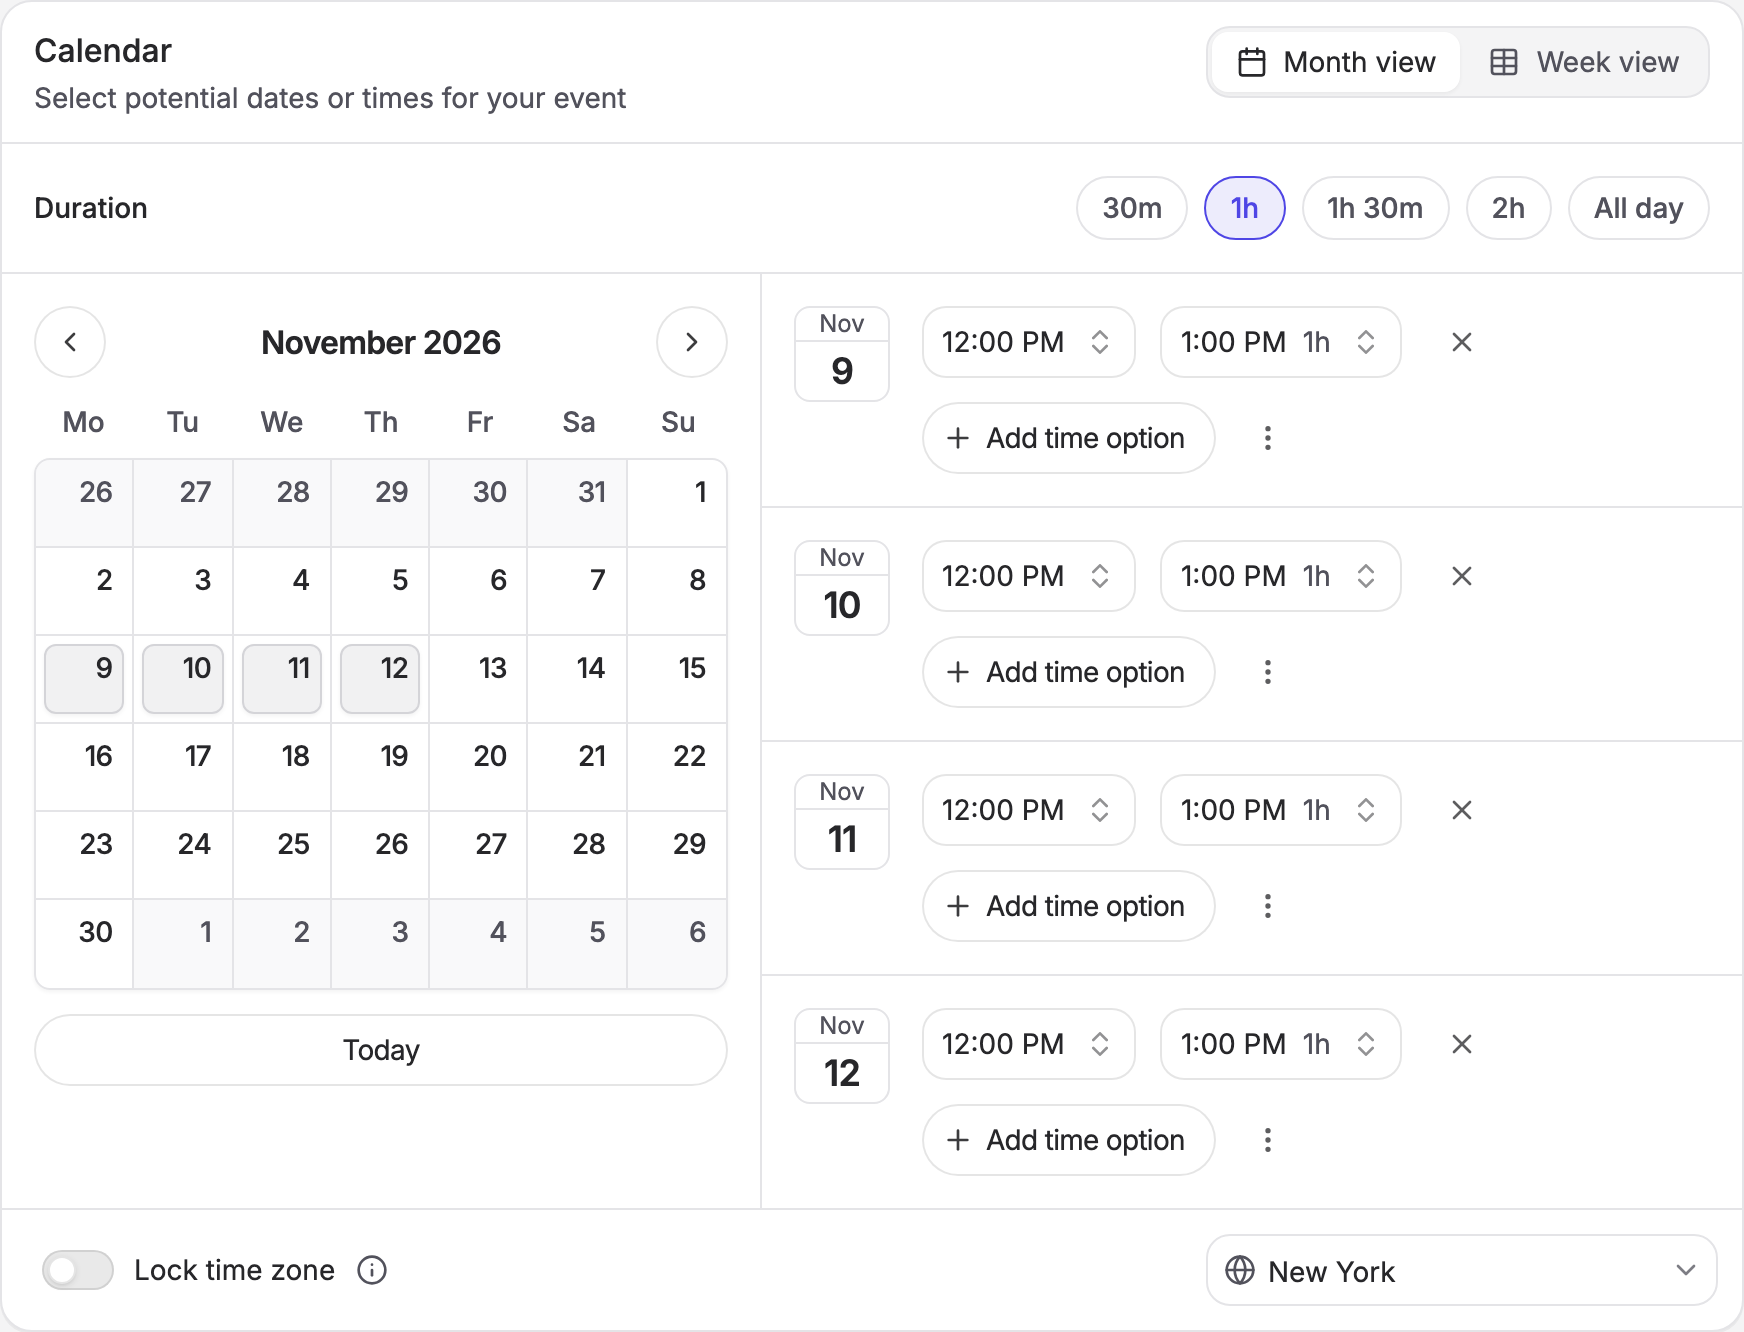Image resolution: width=1744 pixels, height=1332 pixels.
Task: Remove the Nov 11 time slot
Action: (x=1461, y=810)
